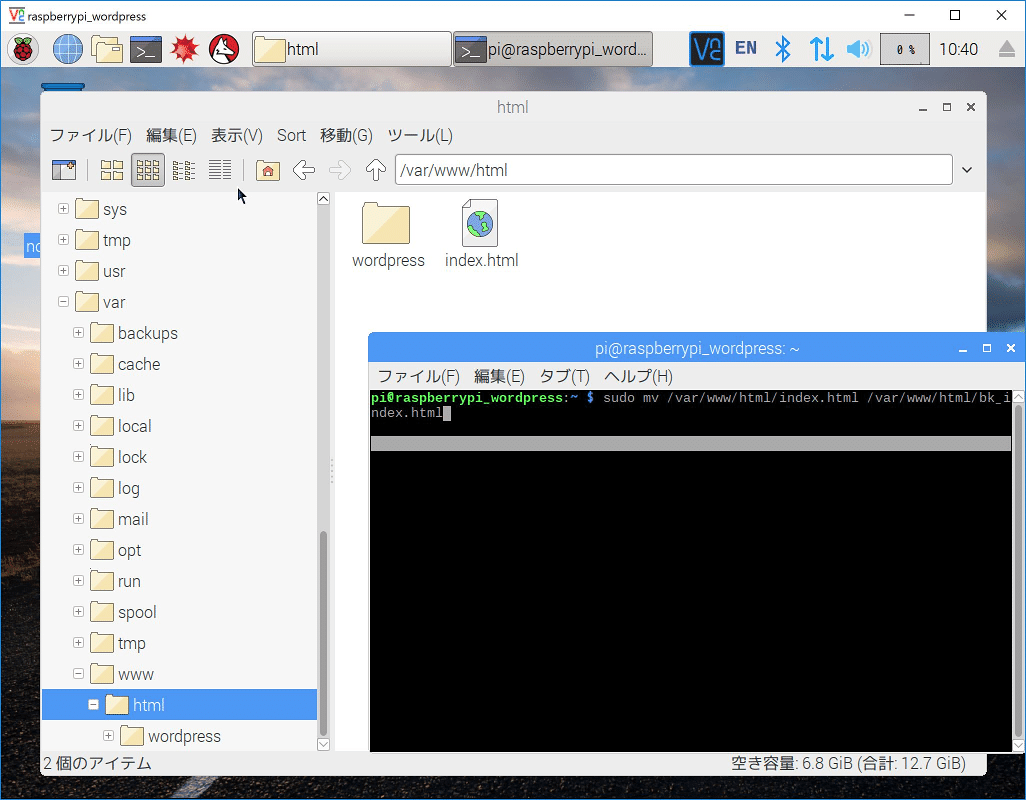Open the terminal ヘルプ(H) menu
Viewport: 1026px width, 800px height.
click(638, 376)
